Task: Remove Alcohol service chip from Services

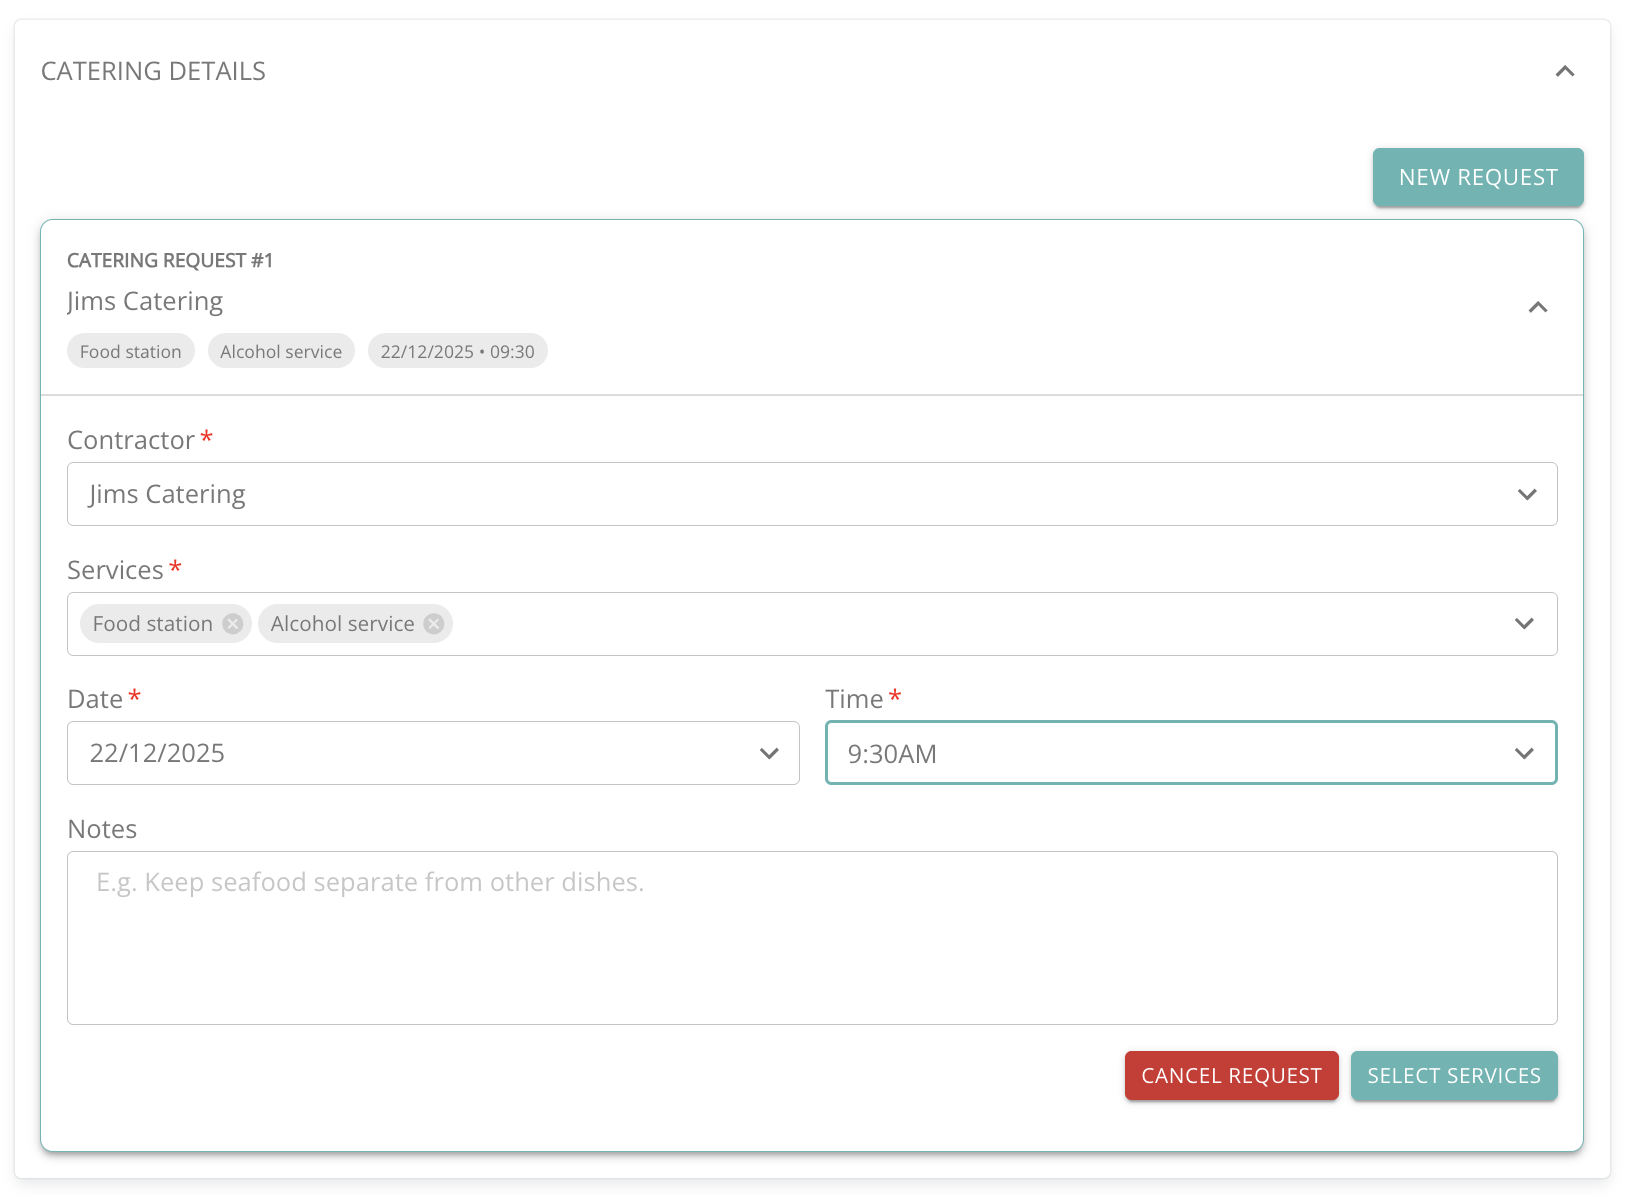Action: (x=434, y=624)
